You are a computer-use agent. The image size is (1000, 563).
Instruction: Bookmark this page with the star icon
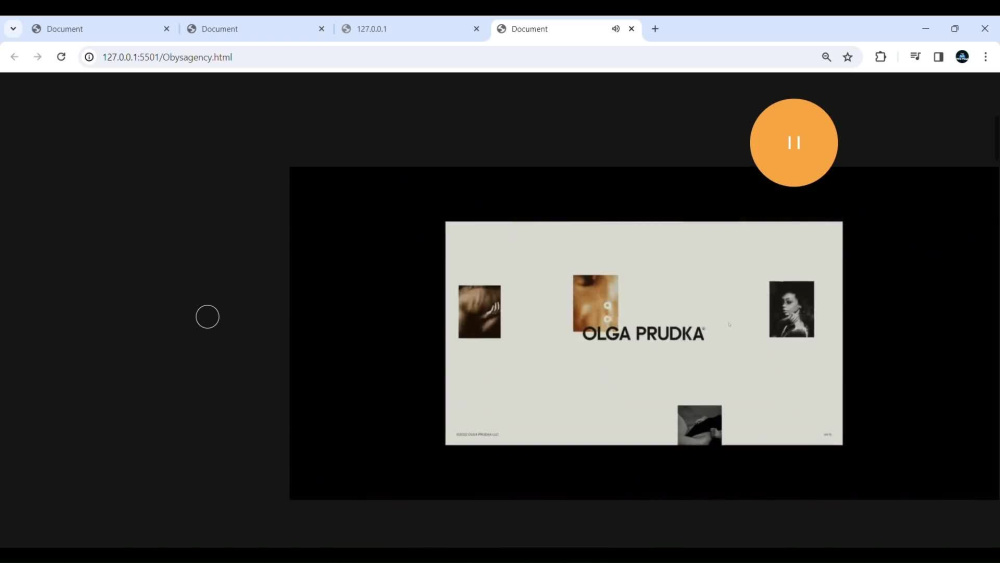tap(848, 57)
